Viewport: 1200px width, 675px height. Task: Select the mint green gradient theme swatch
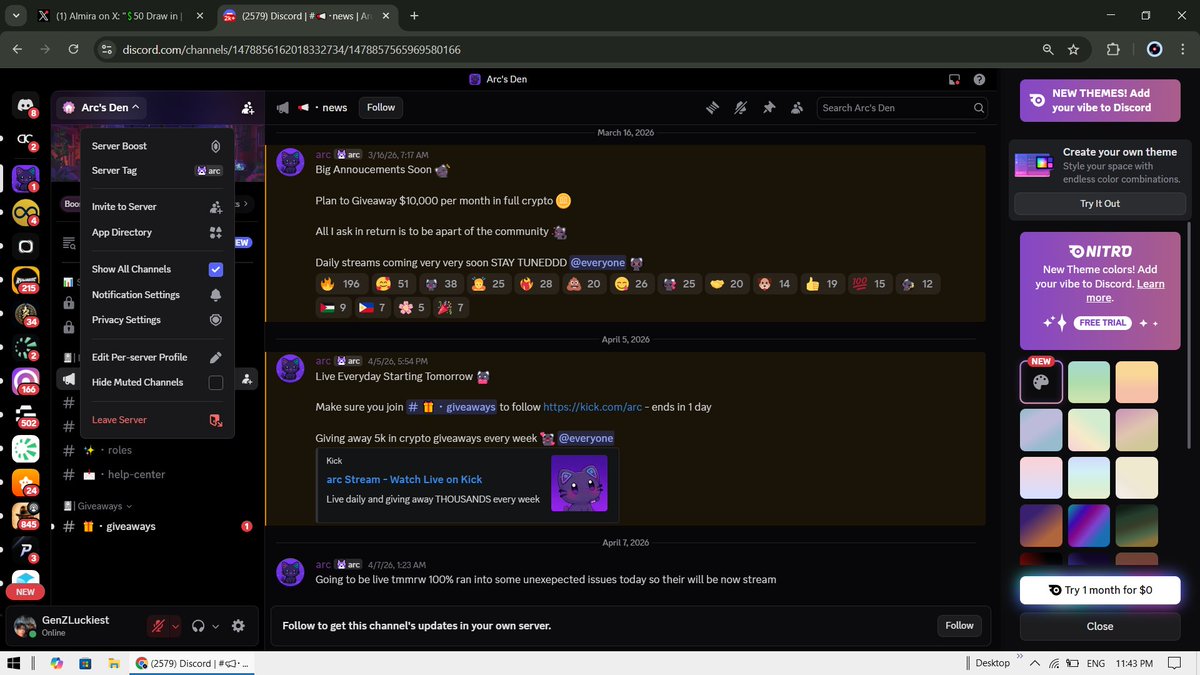(x=1089, y=382)
